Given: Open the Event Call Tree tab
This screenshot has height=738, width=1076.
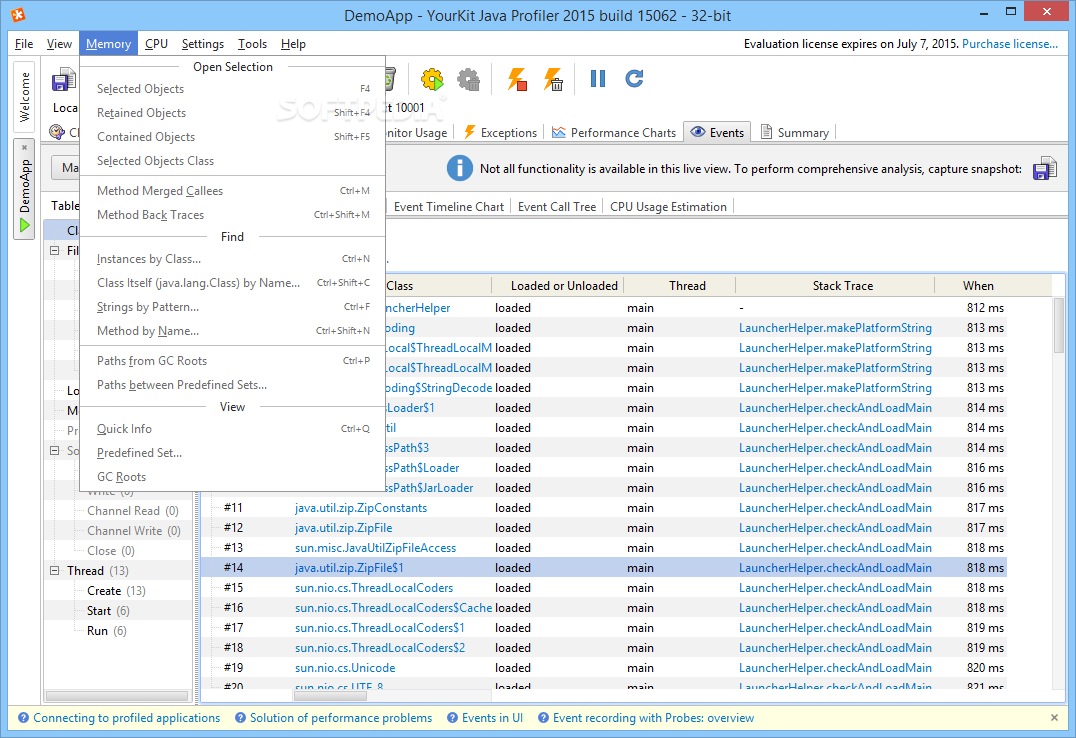Looking at the screenshot, I should [x=557, y=207].
